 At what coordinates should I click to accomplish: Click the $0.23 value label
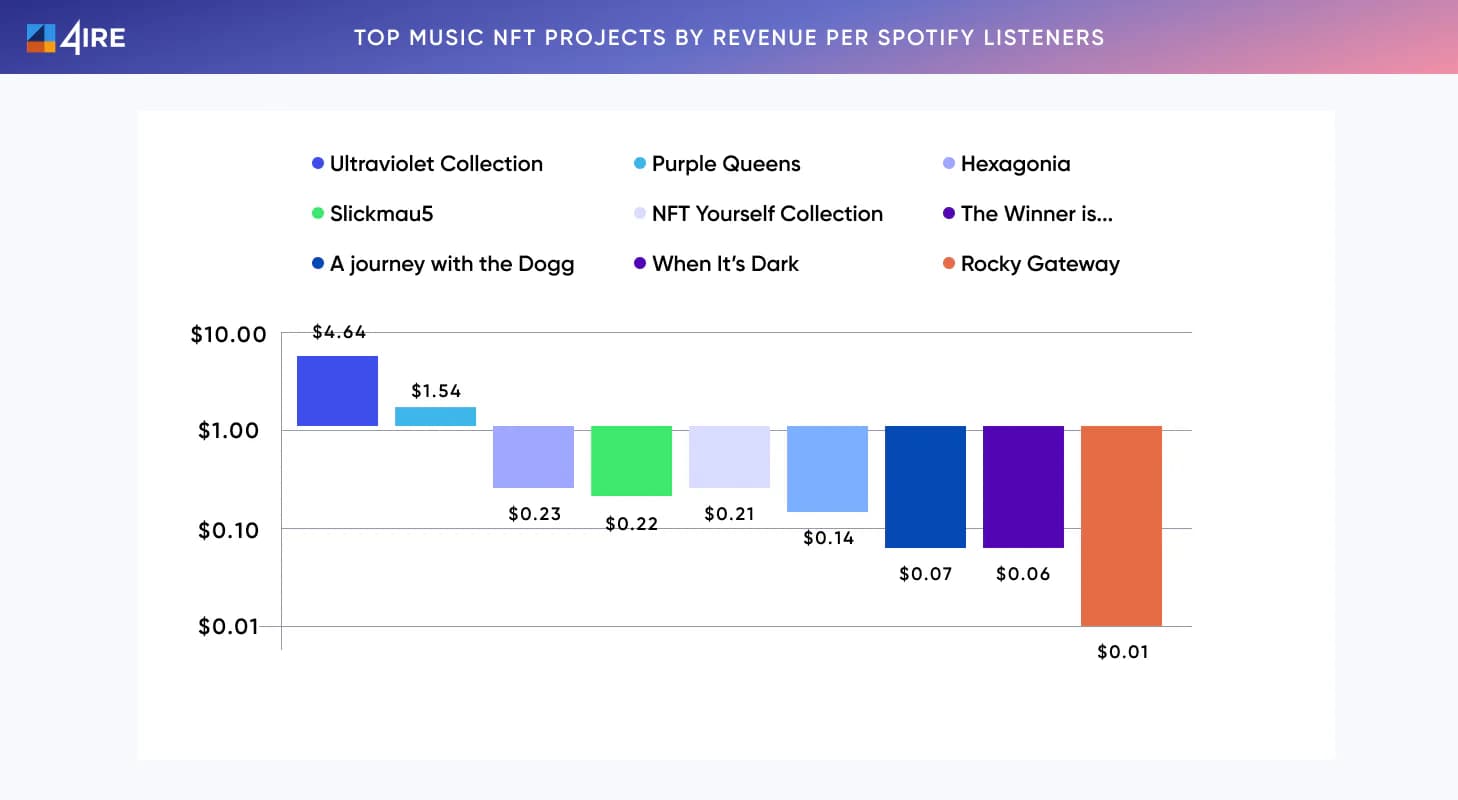click(534, 514)
